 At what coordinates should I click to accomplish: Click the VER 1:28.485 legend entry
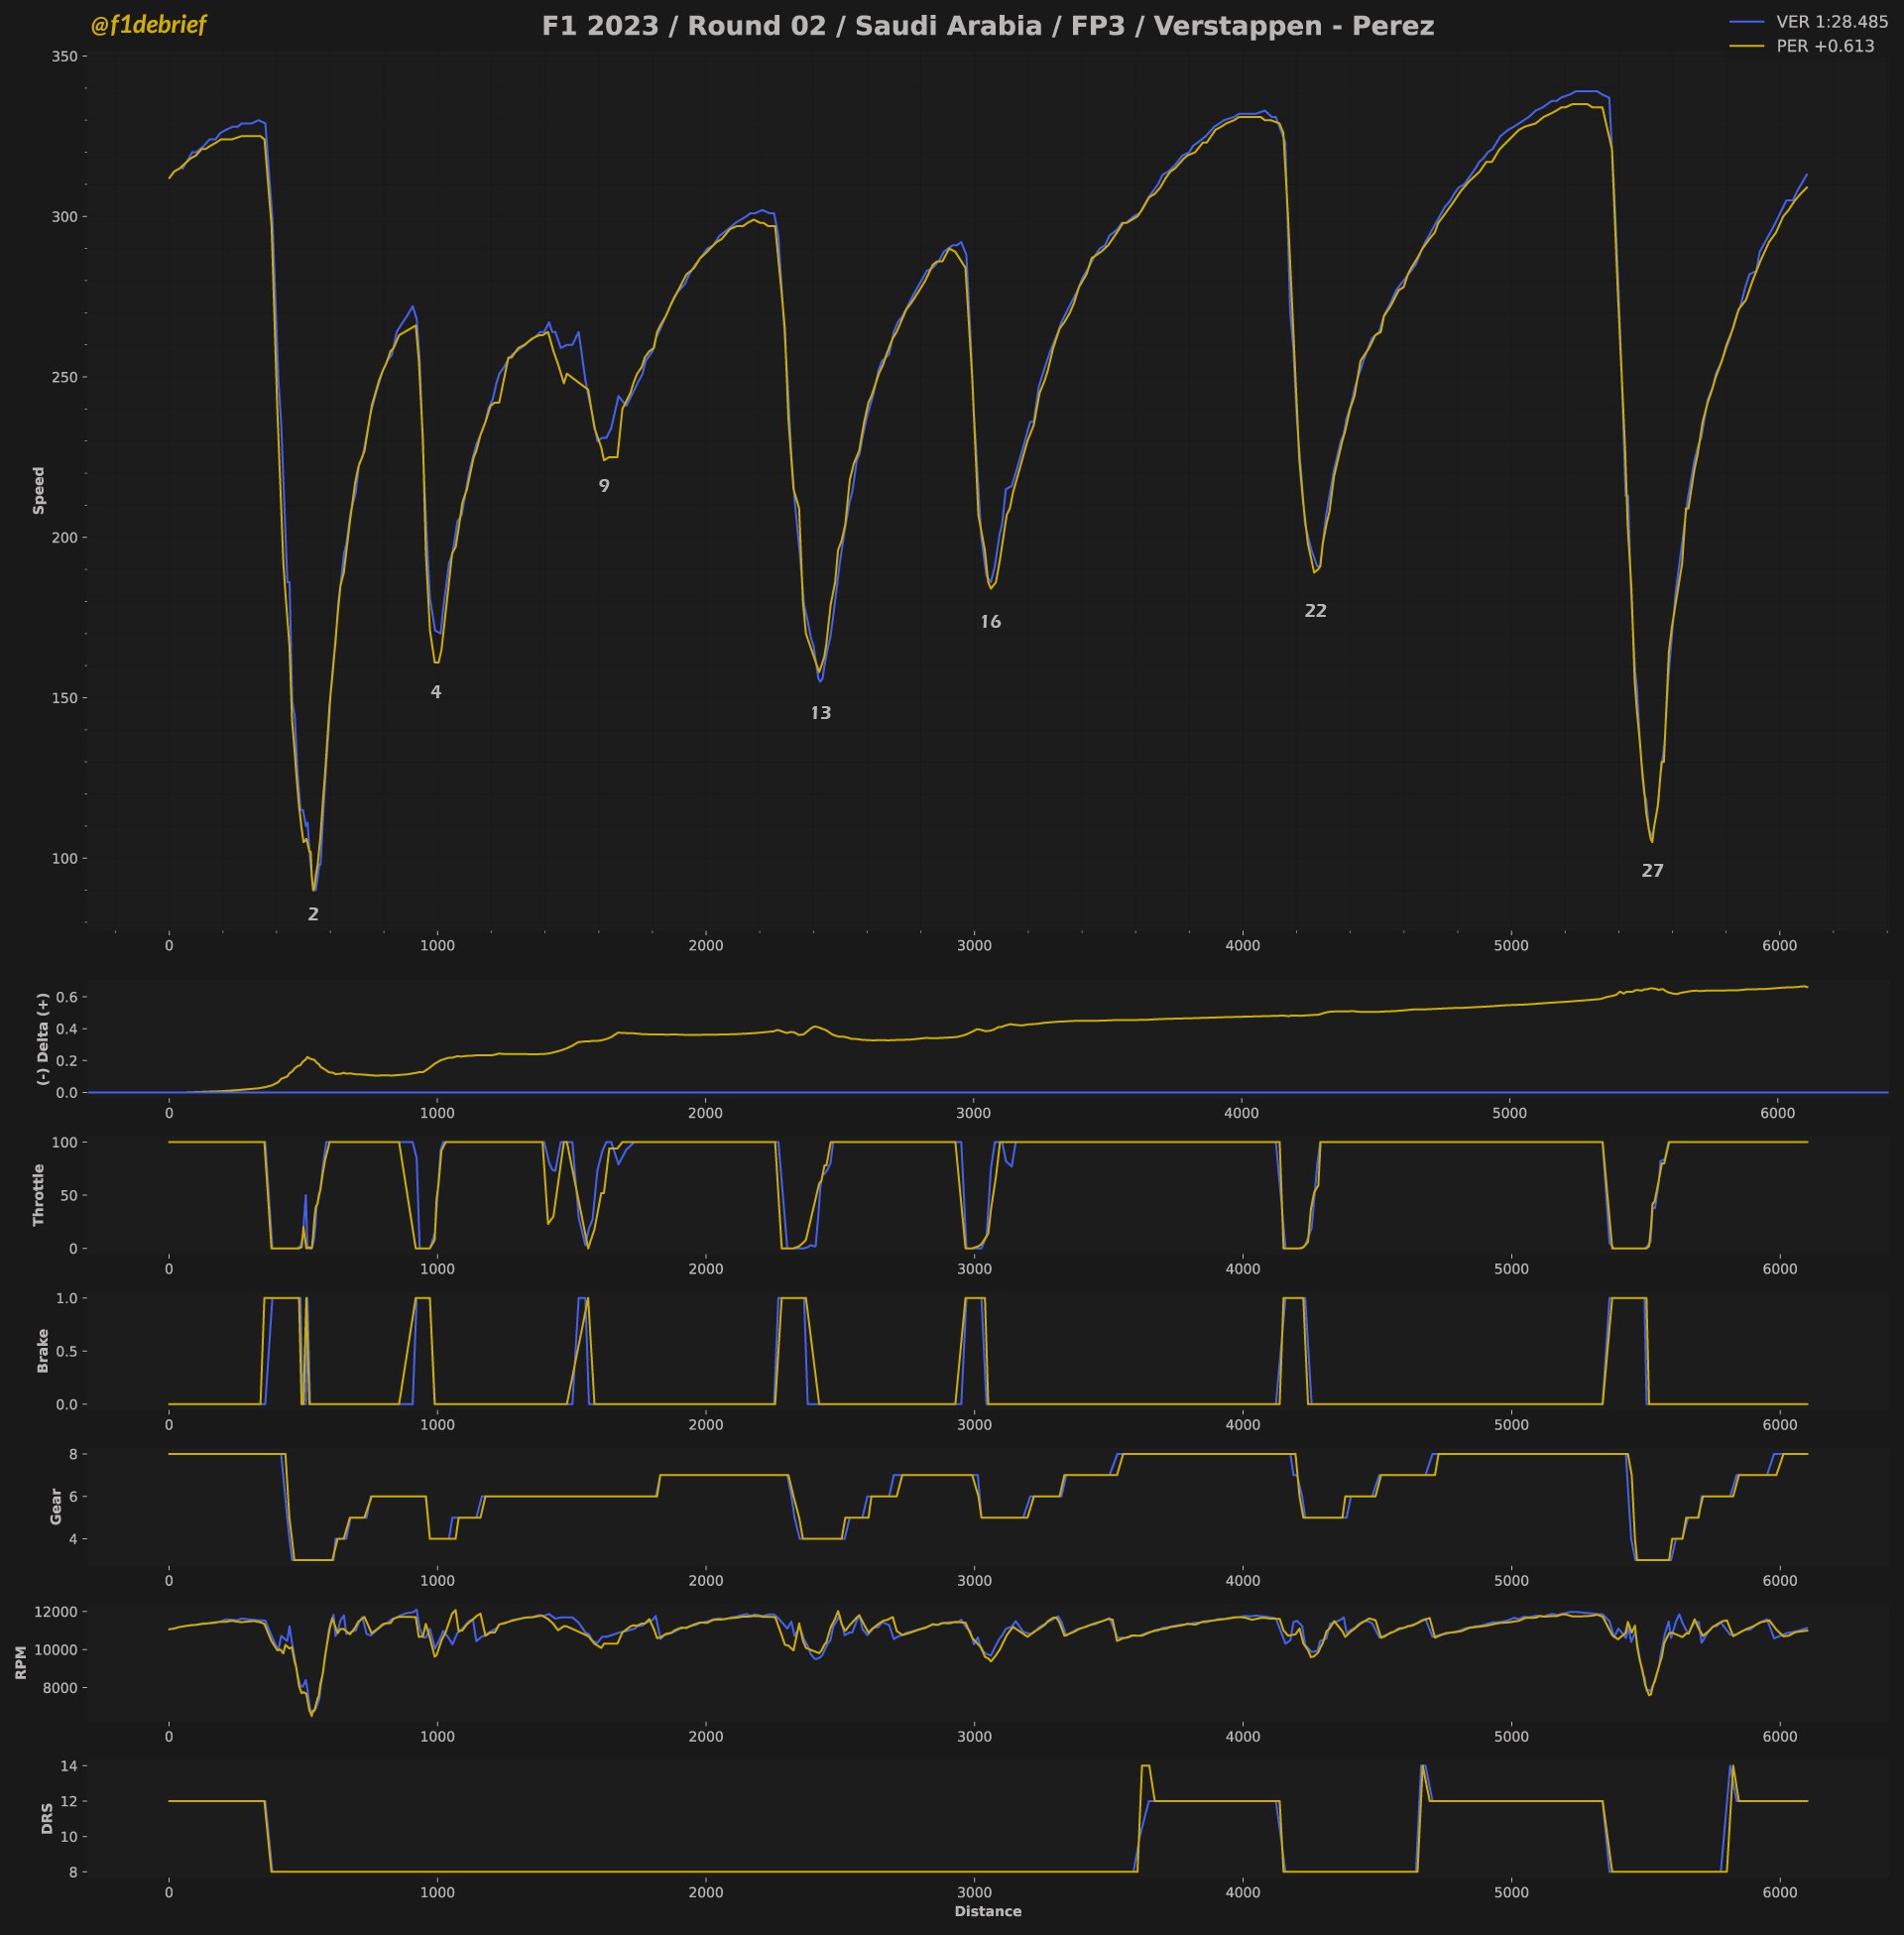click(x=1831, y=22)
